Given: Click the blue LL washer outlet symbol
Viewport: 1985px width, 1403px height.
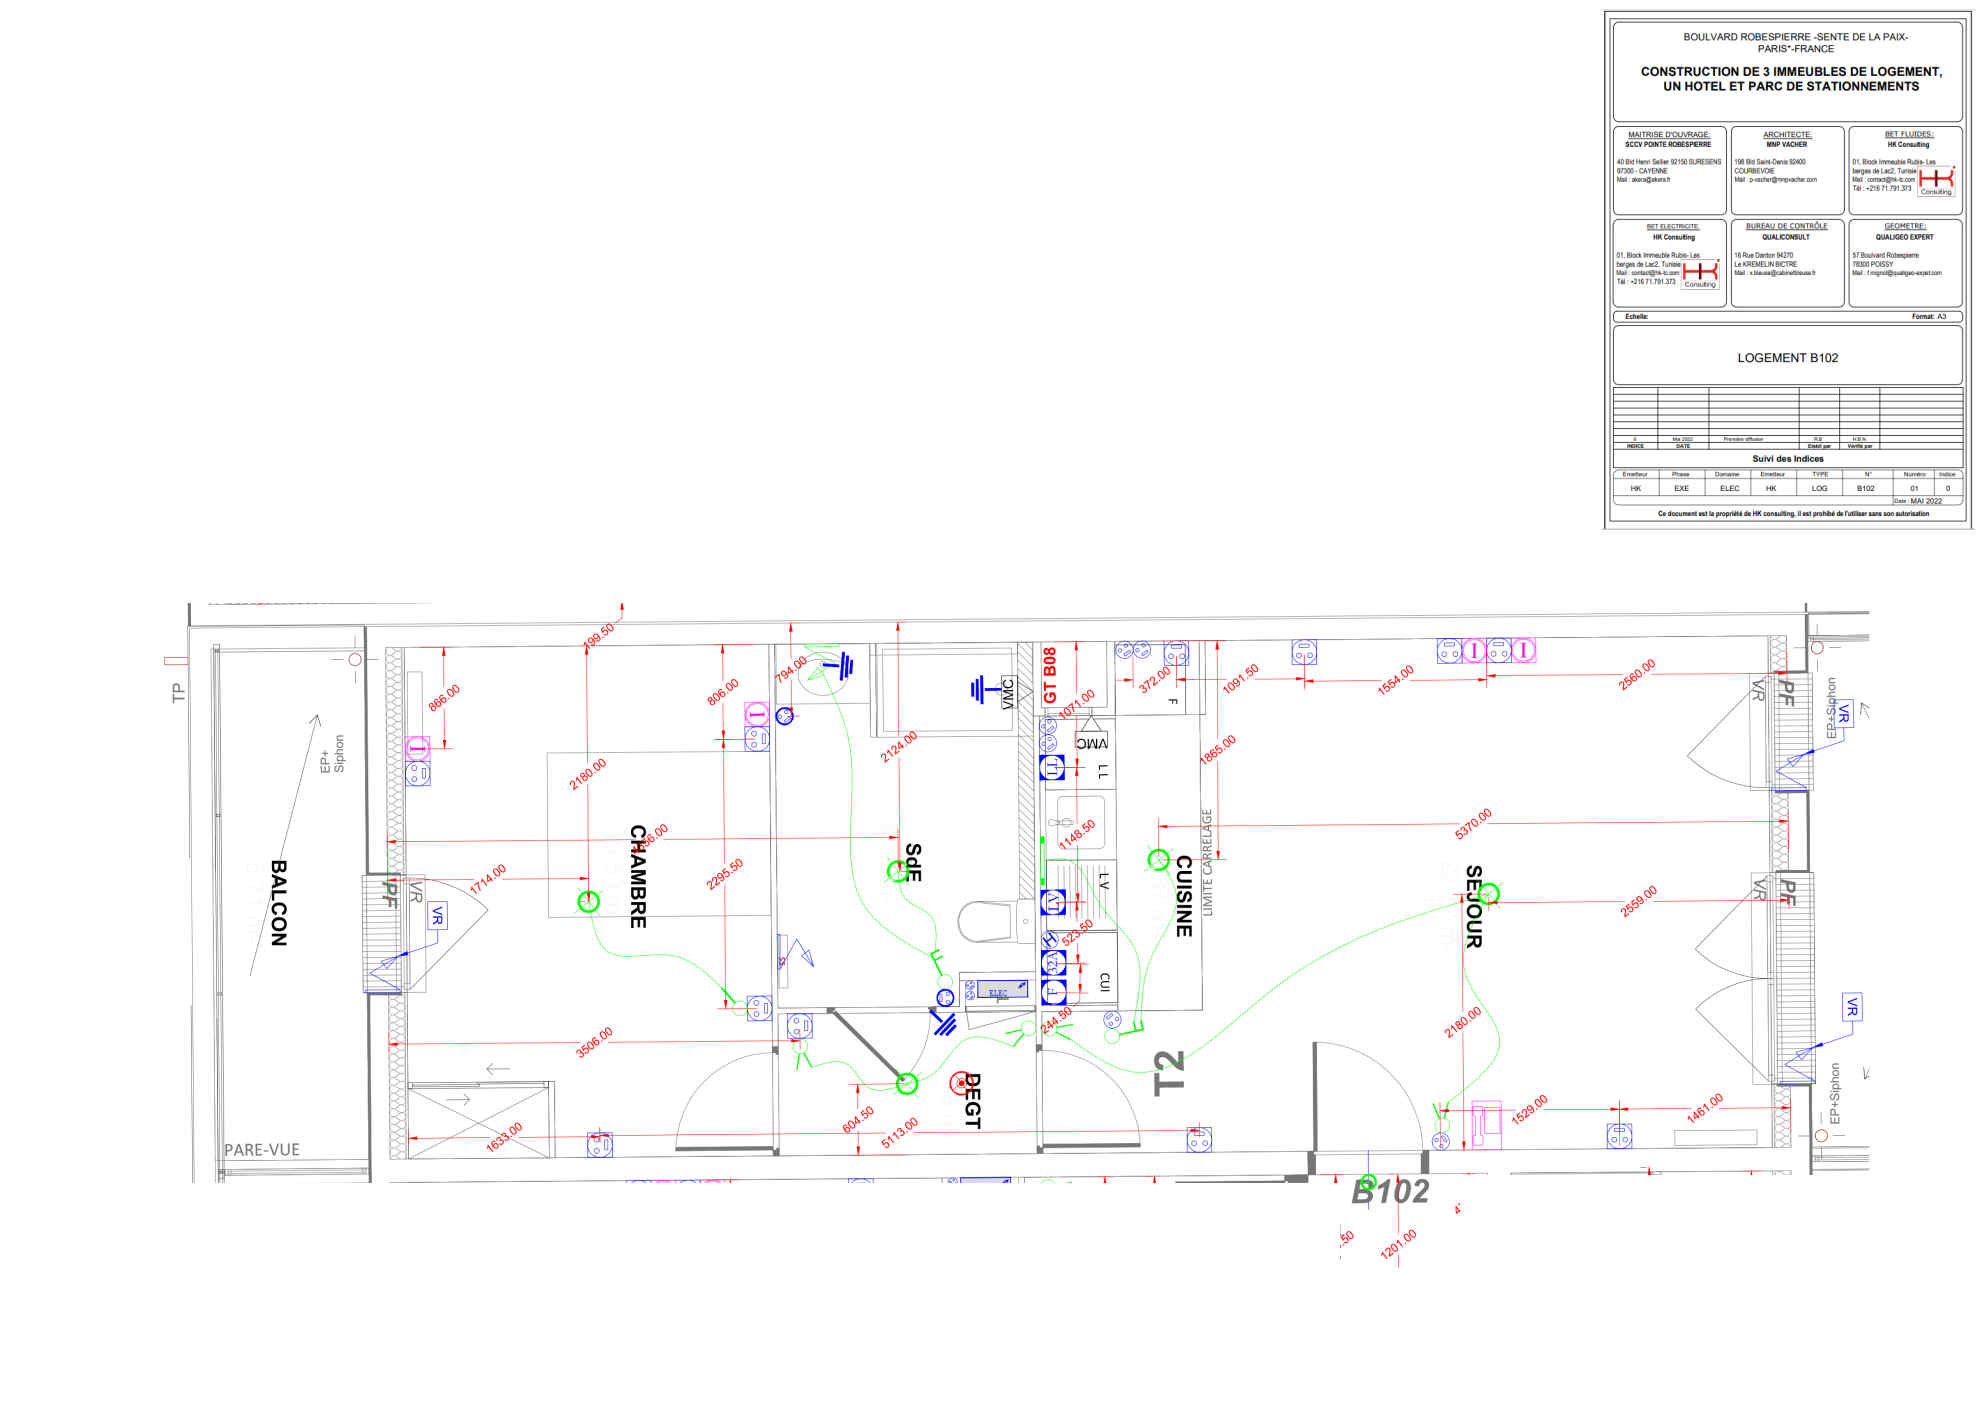Looking at the screenshot, I should pos(1052,767).
